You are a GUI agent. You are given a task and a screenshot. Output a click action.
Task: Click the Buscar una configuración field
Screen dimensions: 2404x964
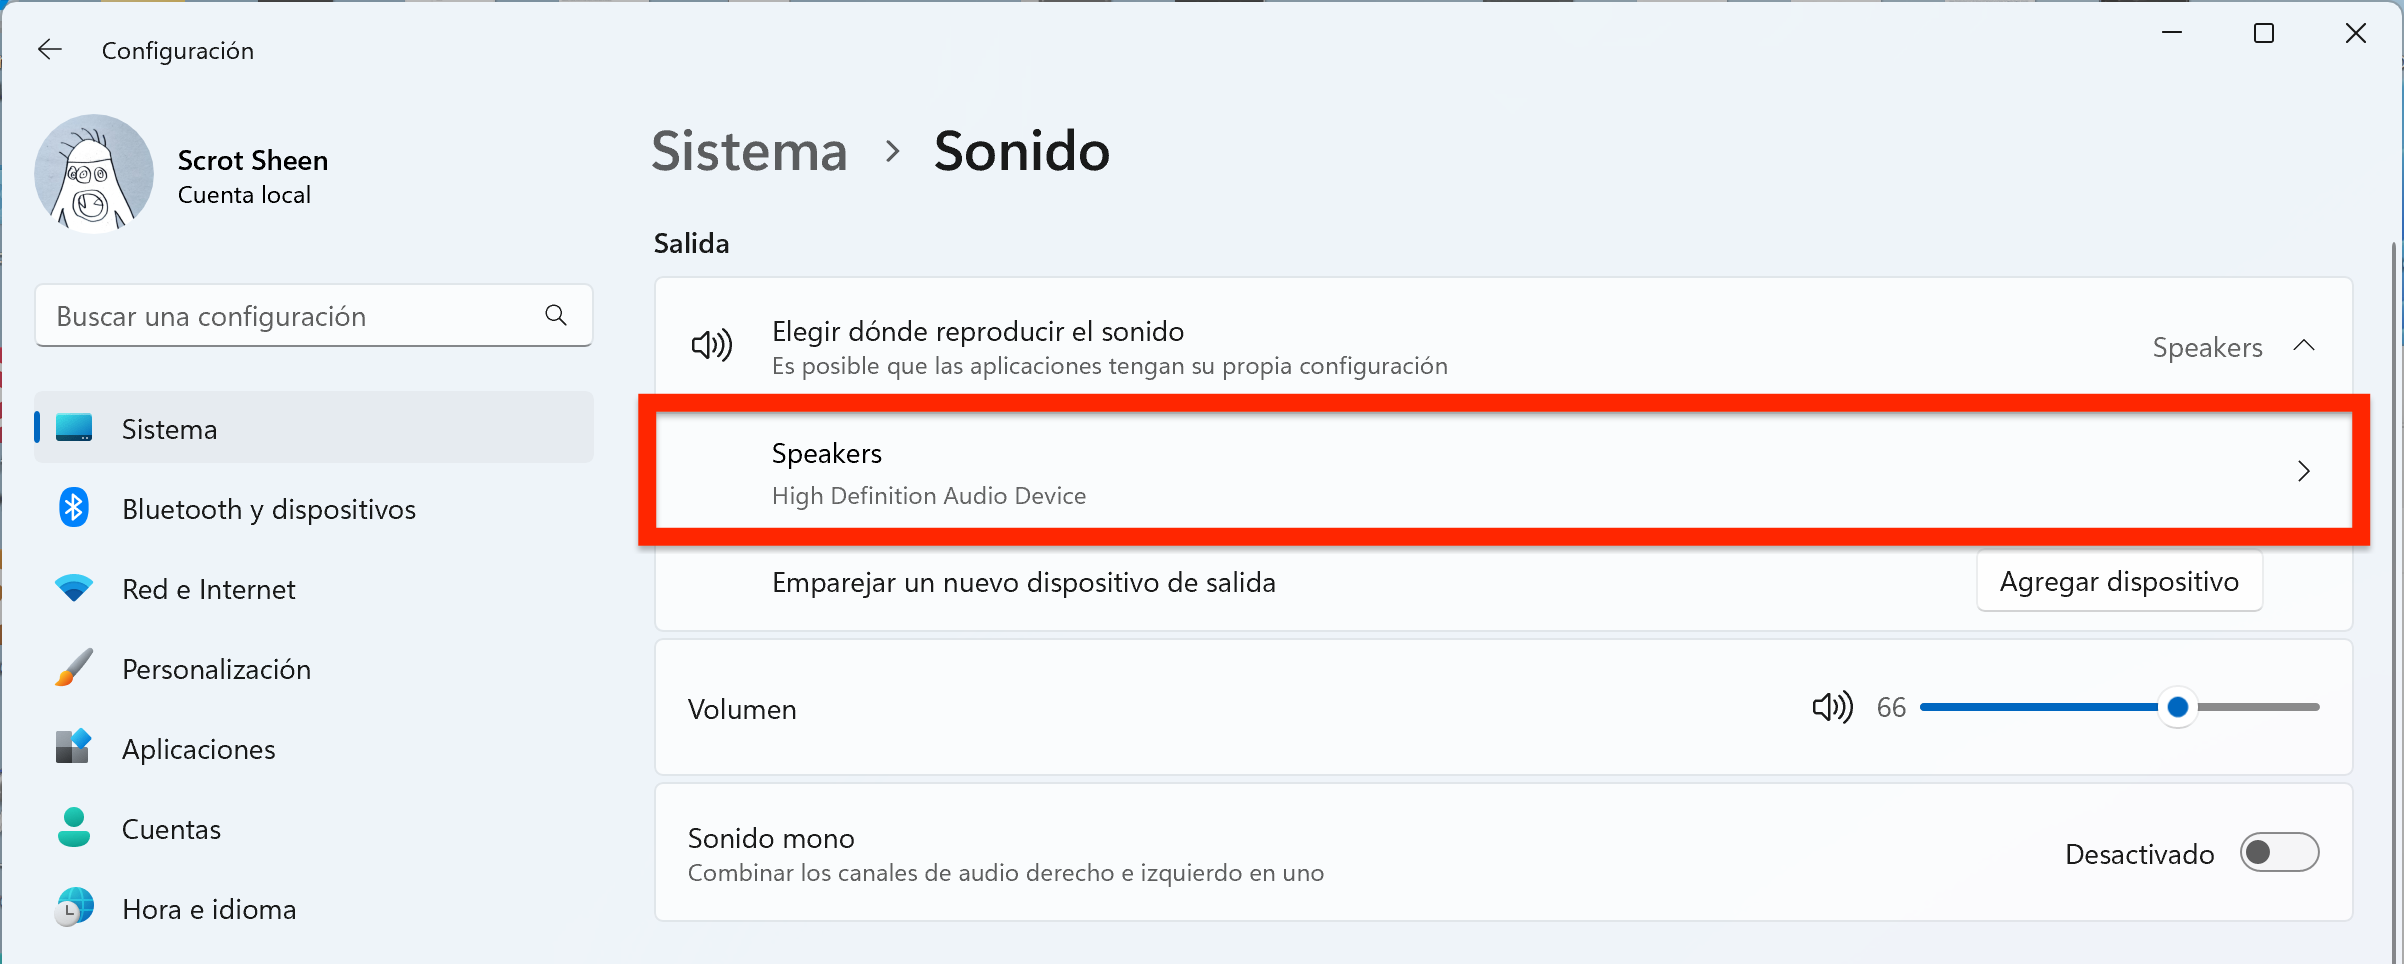click(x=314, y=316)
